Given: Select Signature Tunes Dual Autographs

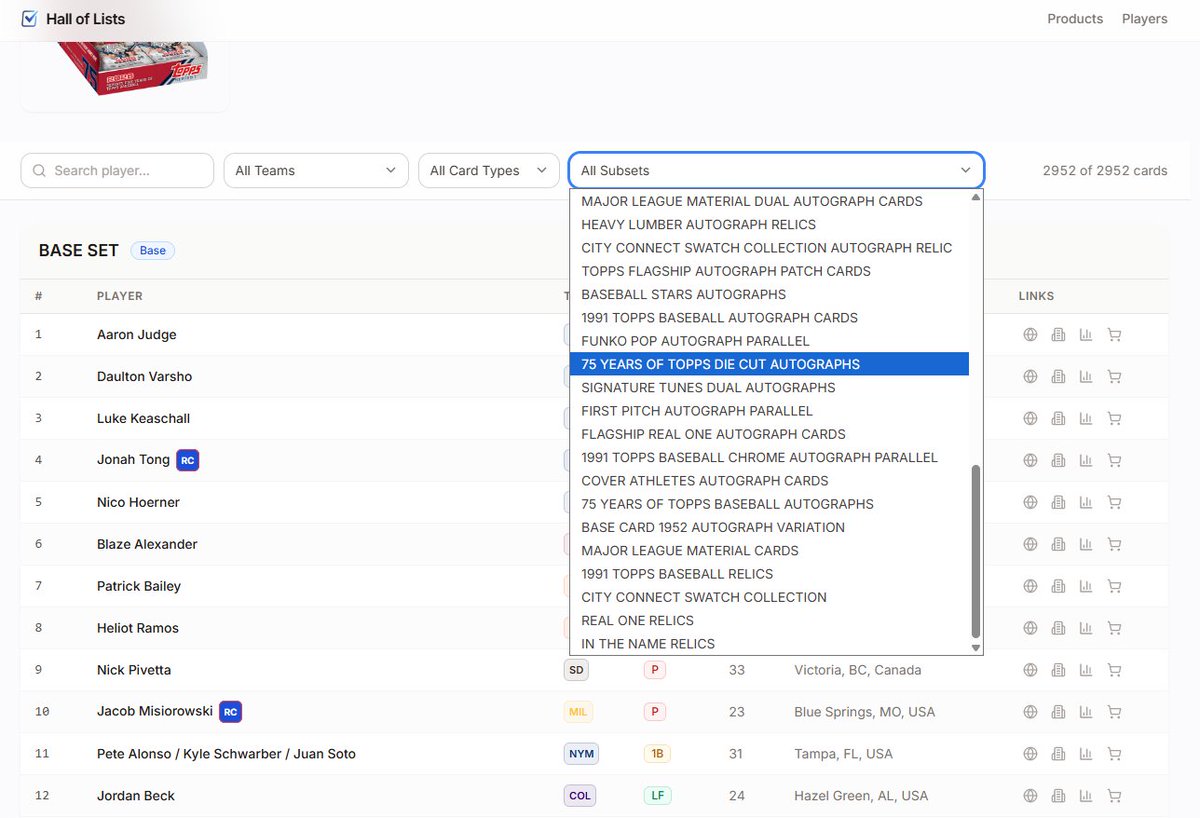Looking at the screenshot, I should tap(769, 387).
